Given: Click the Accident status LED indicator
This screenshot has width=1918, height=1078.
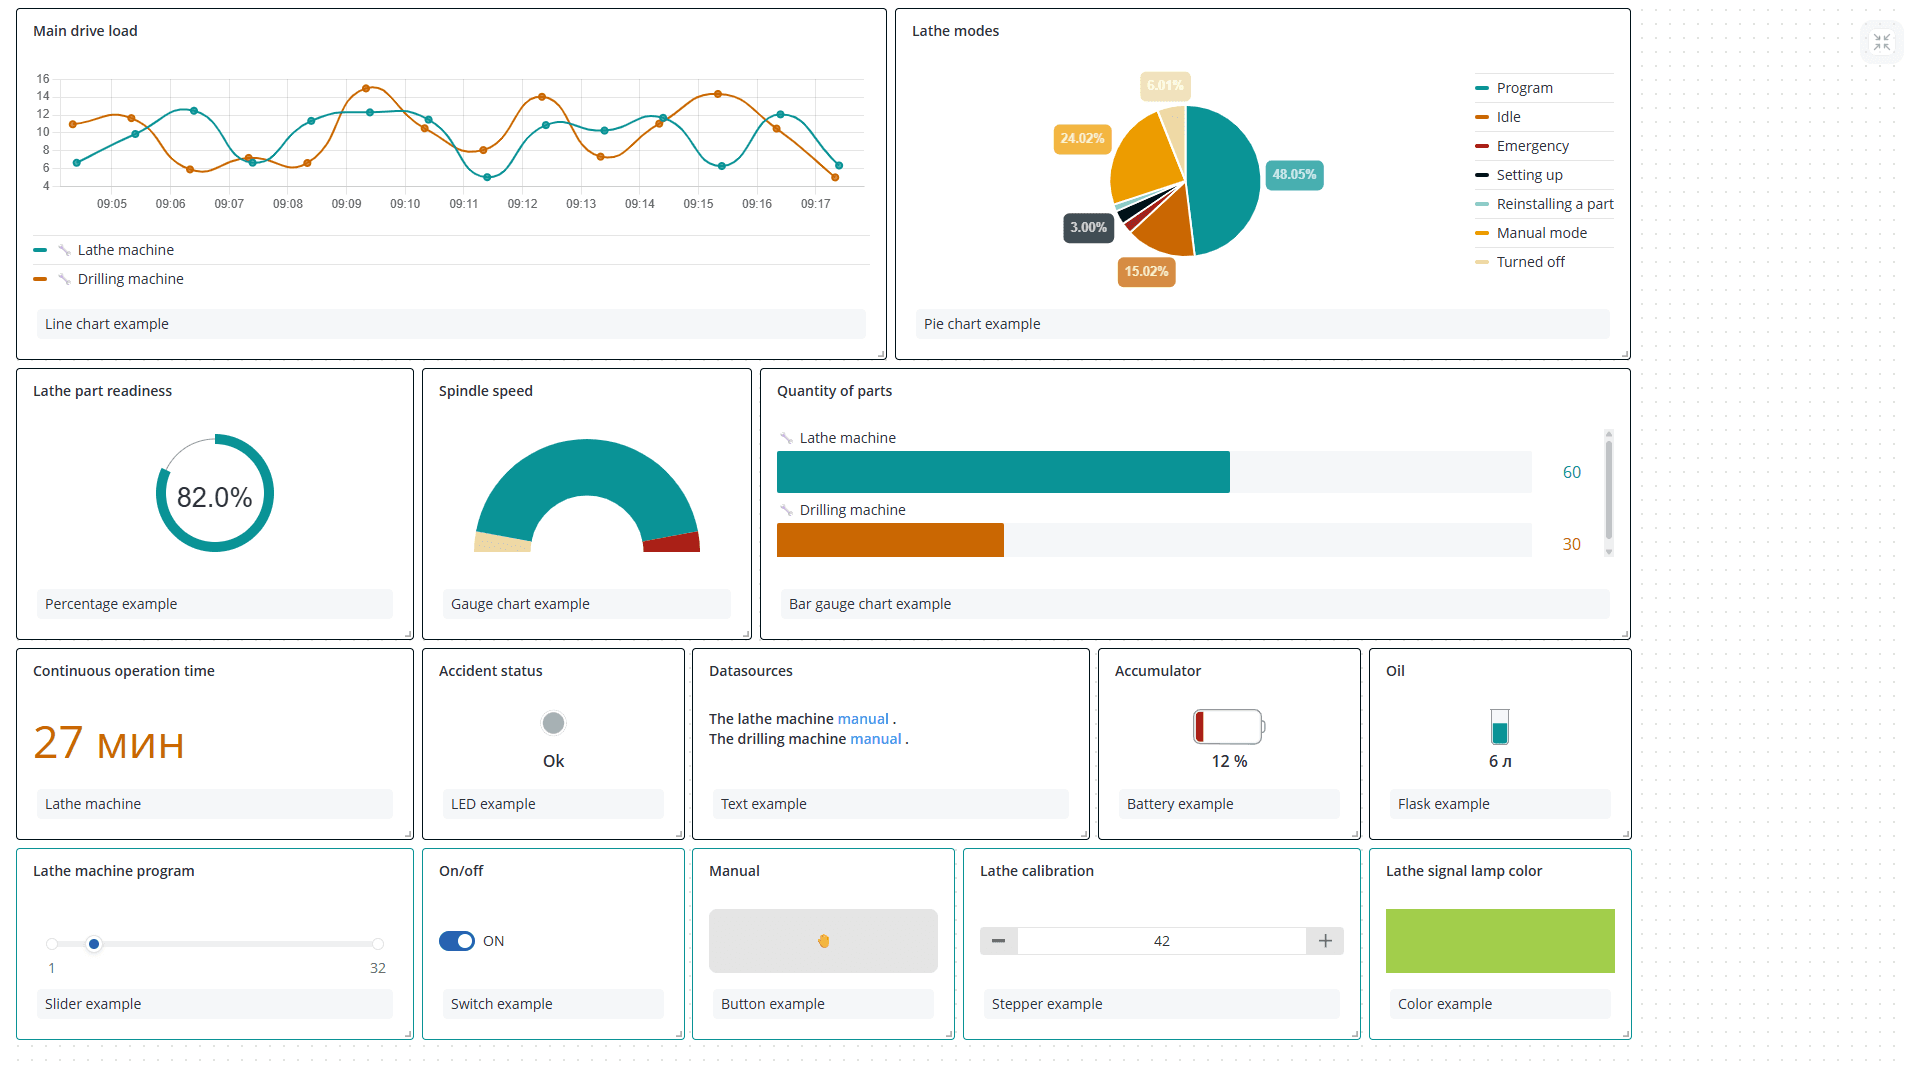Looking at the screenshot, I should (x=553, y=723).
